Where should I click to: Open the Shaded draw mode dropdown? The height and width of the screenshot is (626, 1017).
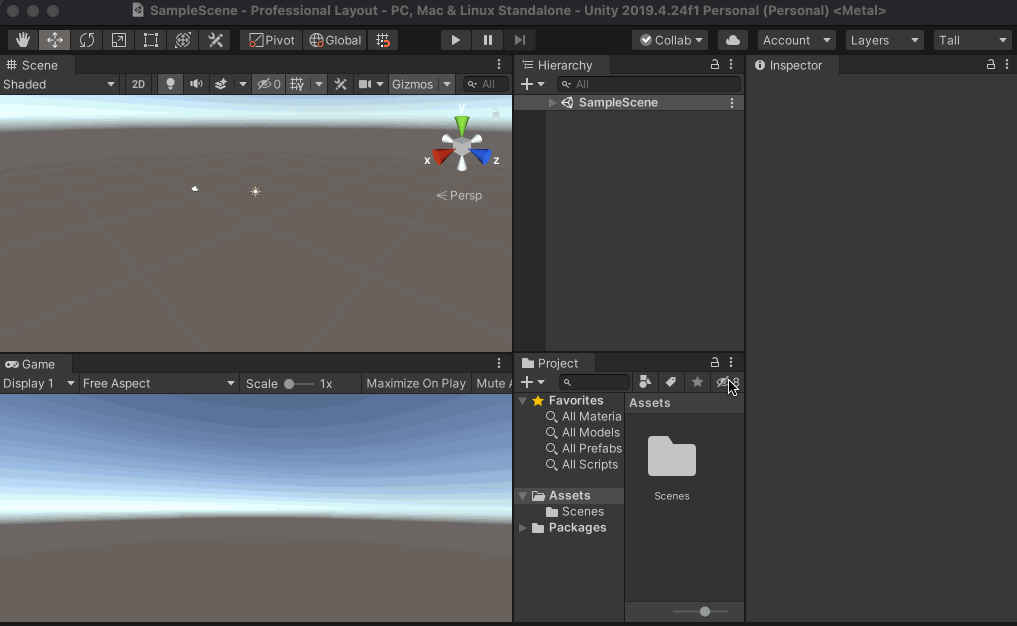tap(58, 84)
